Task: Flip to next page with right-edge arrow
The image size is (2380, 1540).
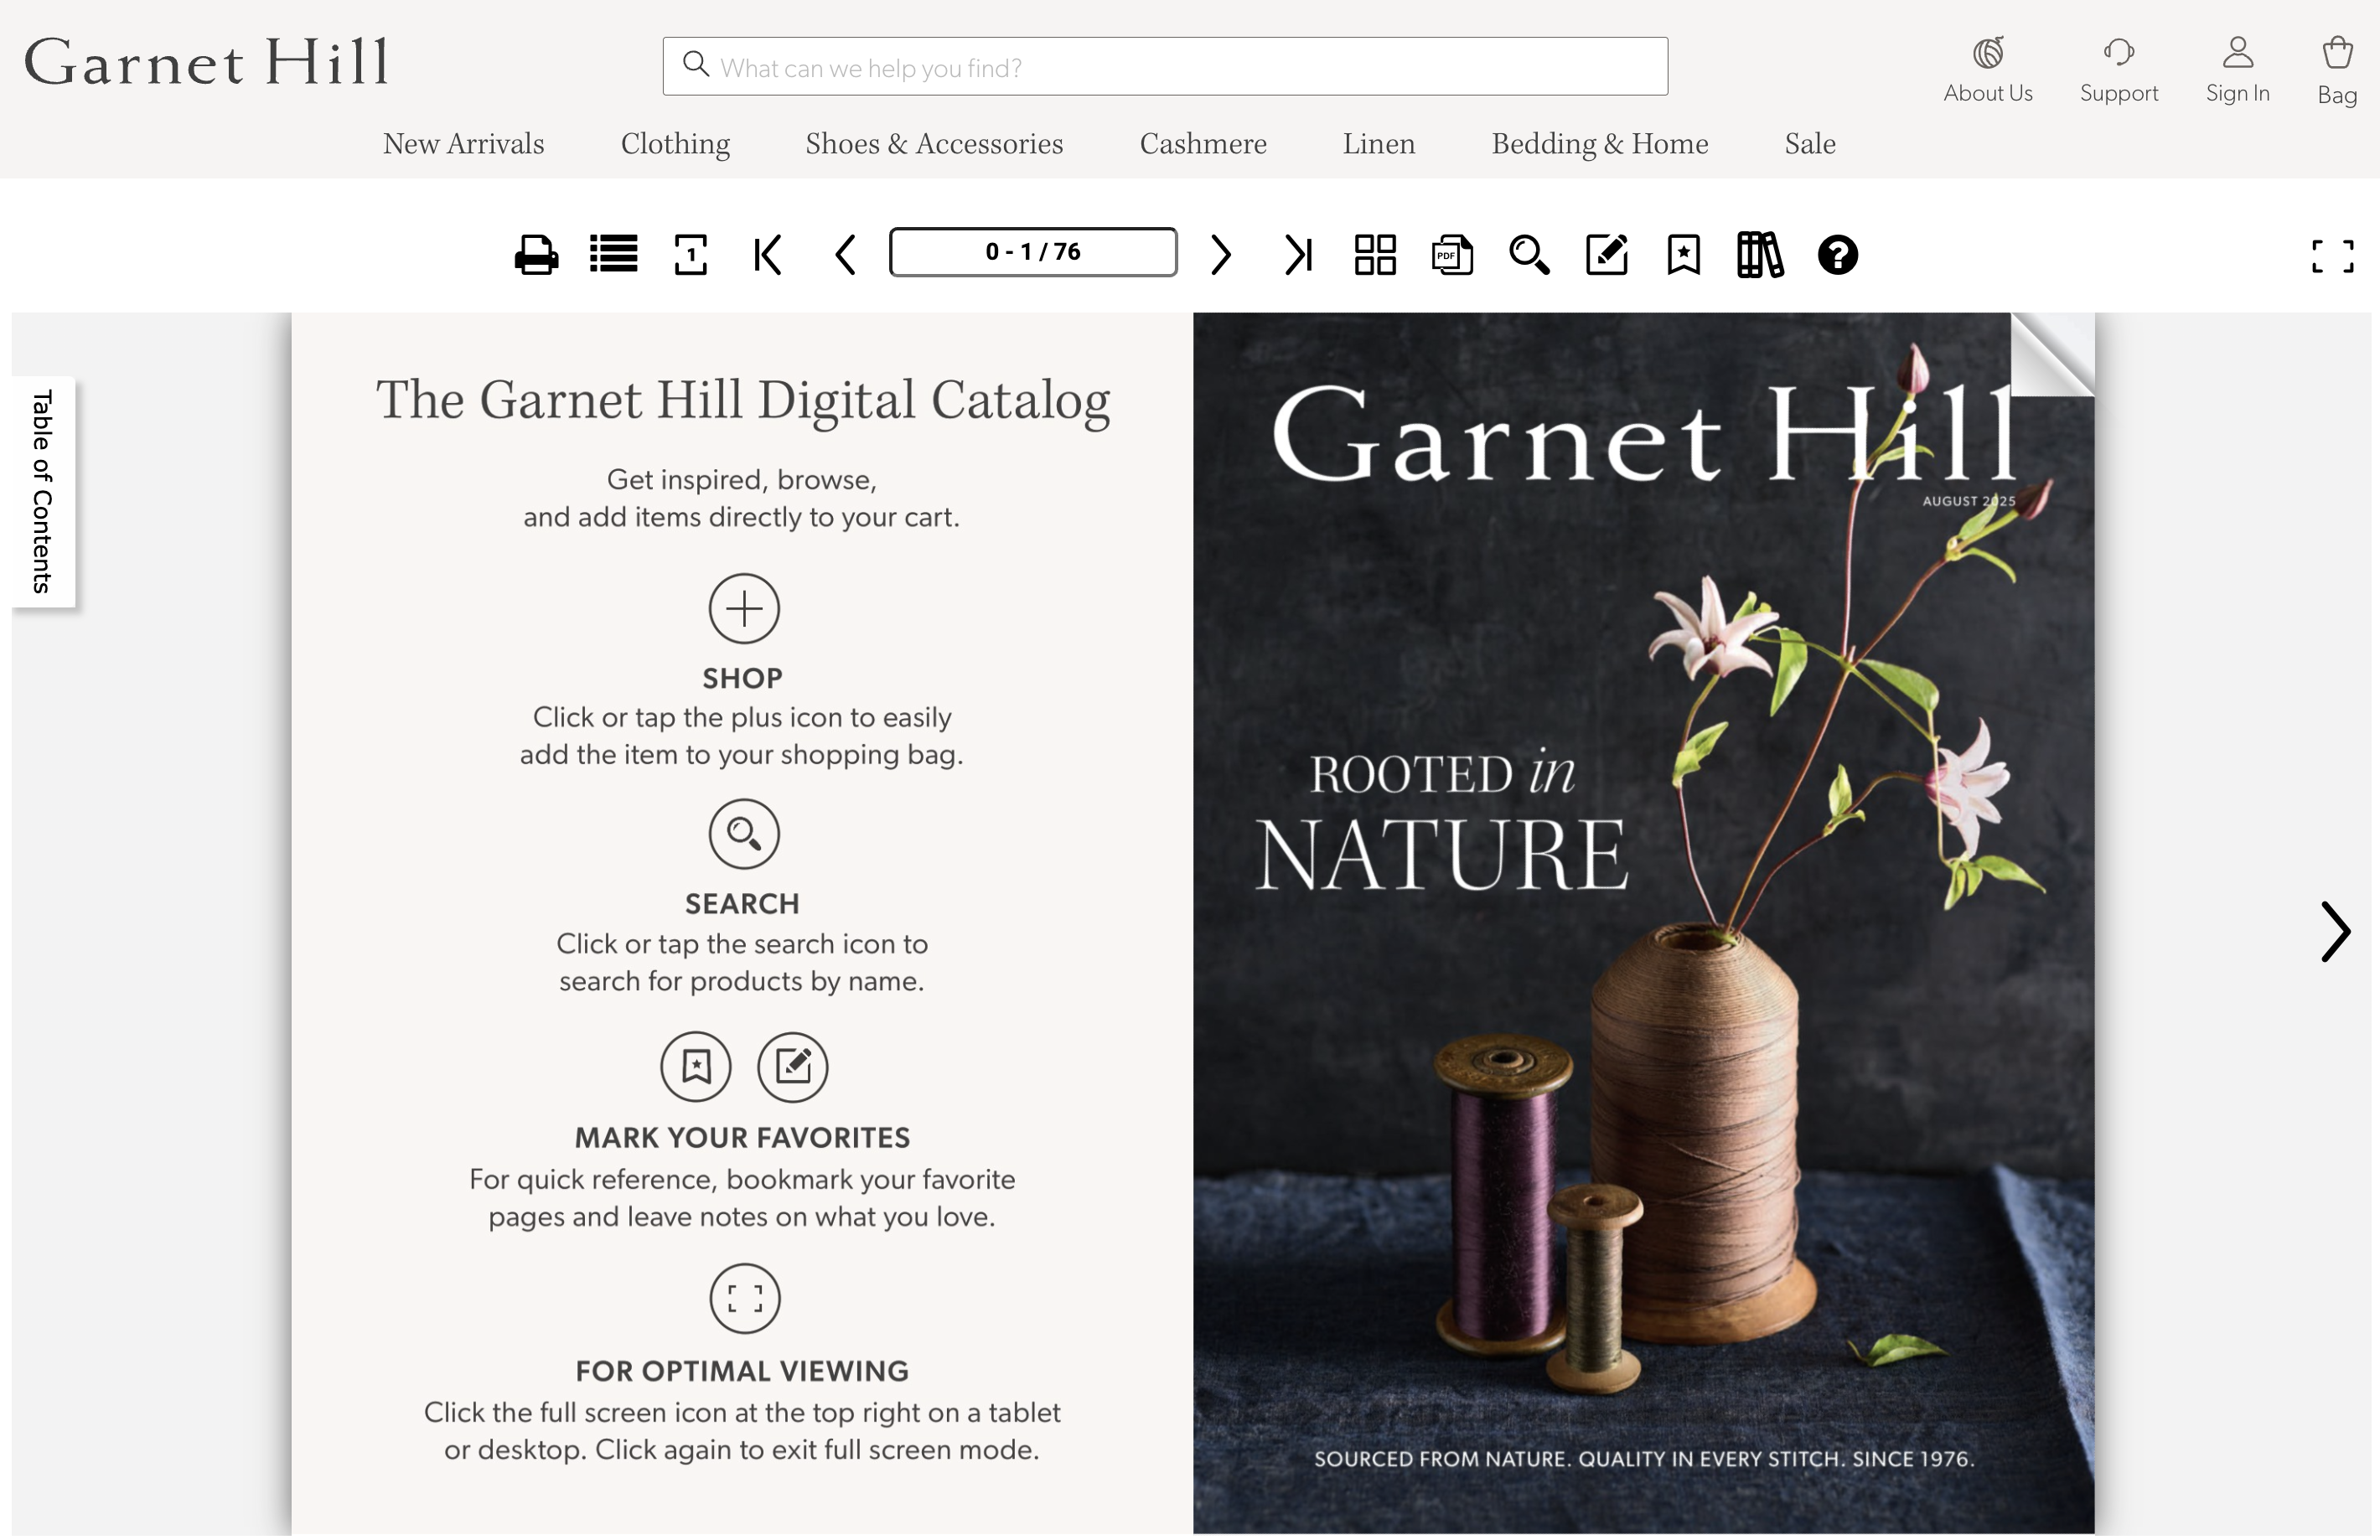Action: click(x=2335, y=932)
